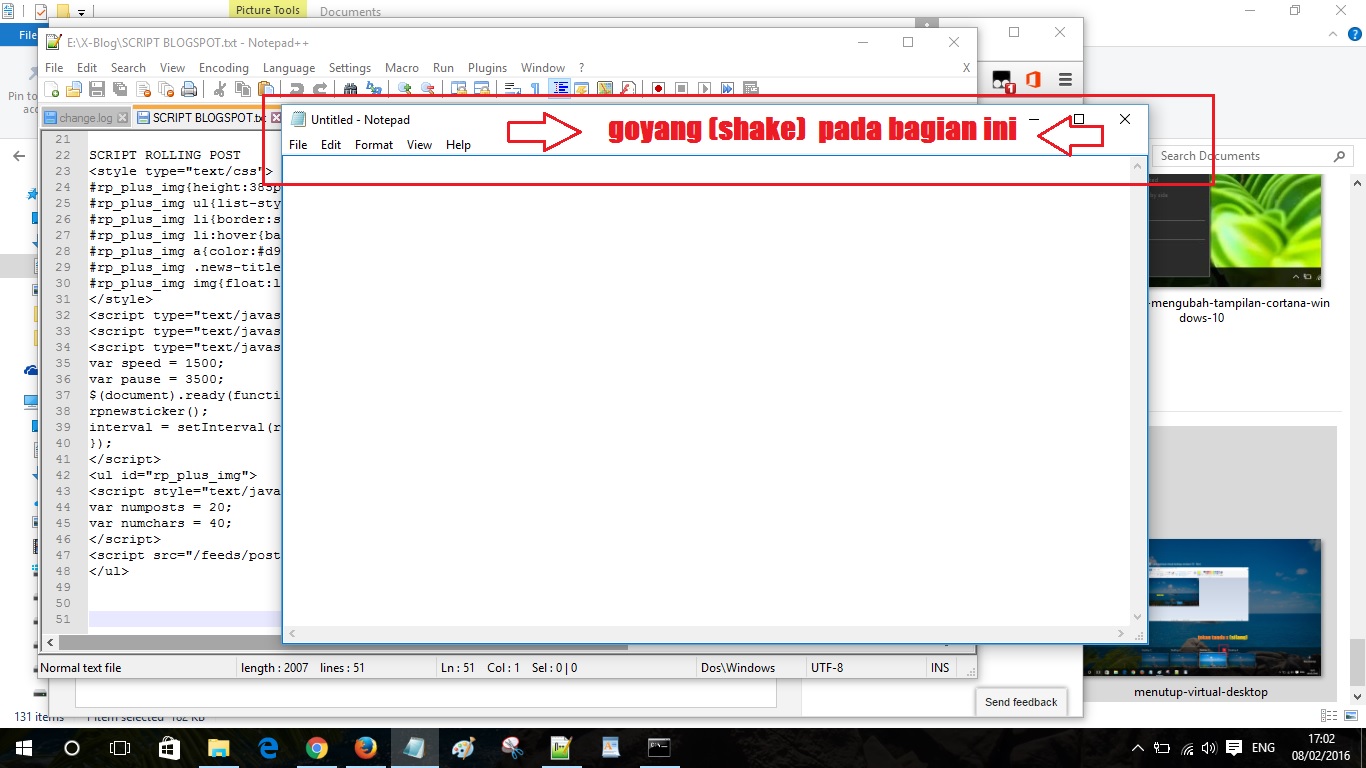Click the Explorer back arrow
1366x768 pixels.
click(18, 156)
